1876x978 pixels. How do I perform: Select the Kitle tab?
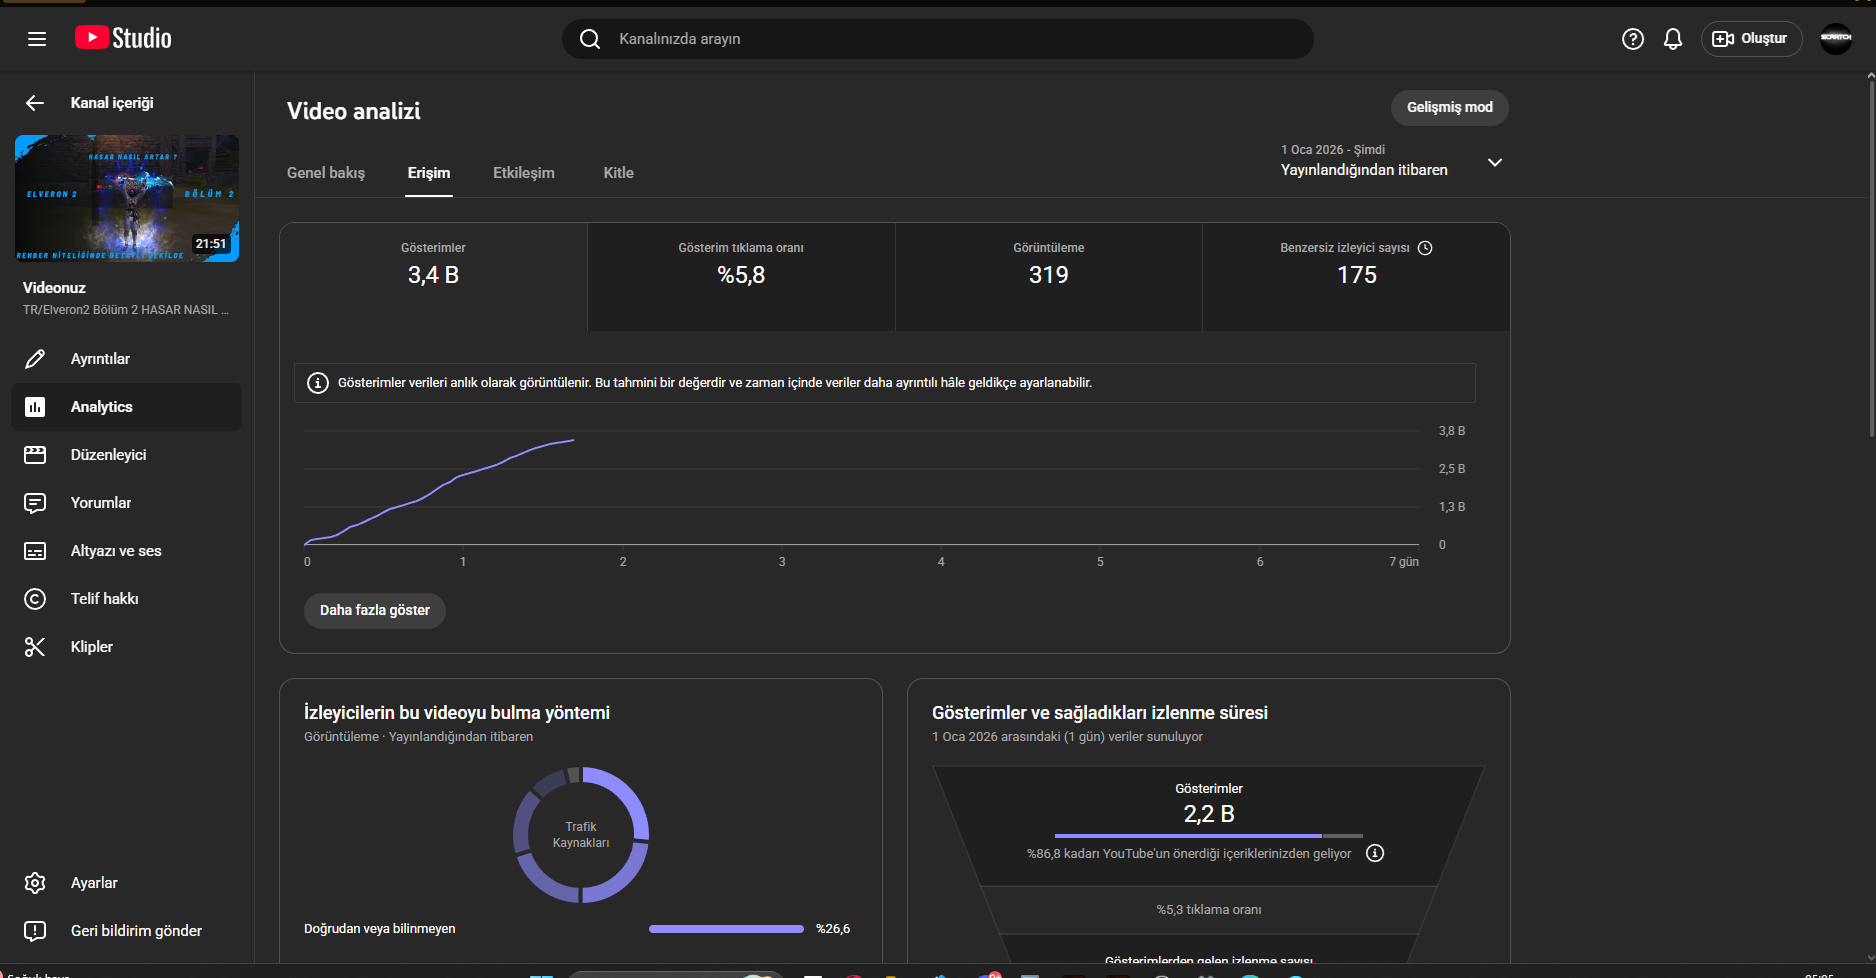[619, 173]
